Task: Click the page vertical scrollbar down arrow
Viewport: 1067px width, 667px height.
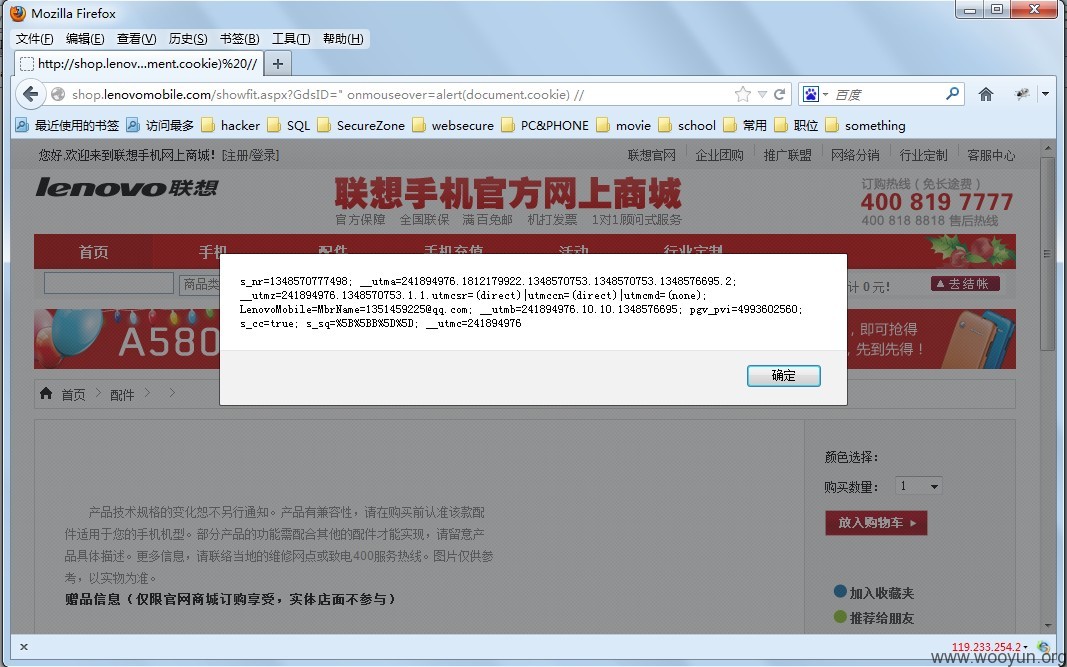Action: click(x=1047, y=625)
